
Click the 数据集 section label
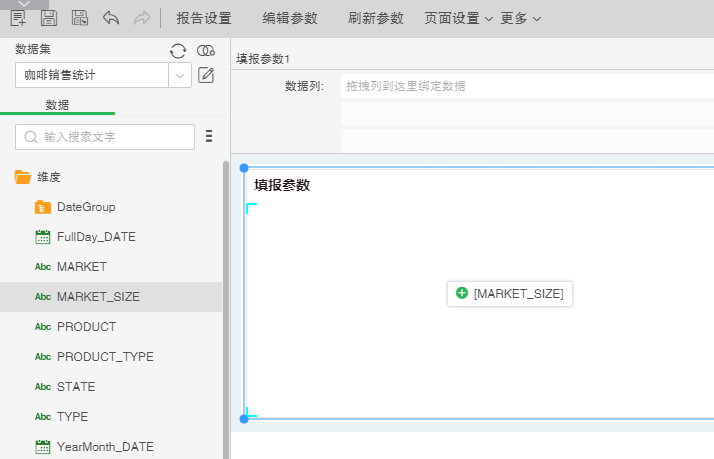click(x=33, y=49)
